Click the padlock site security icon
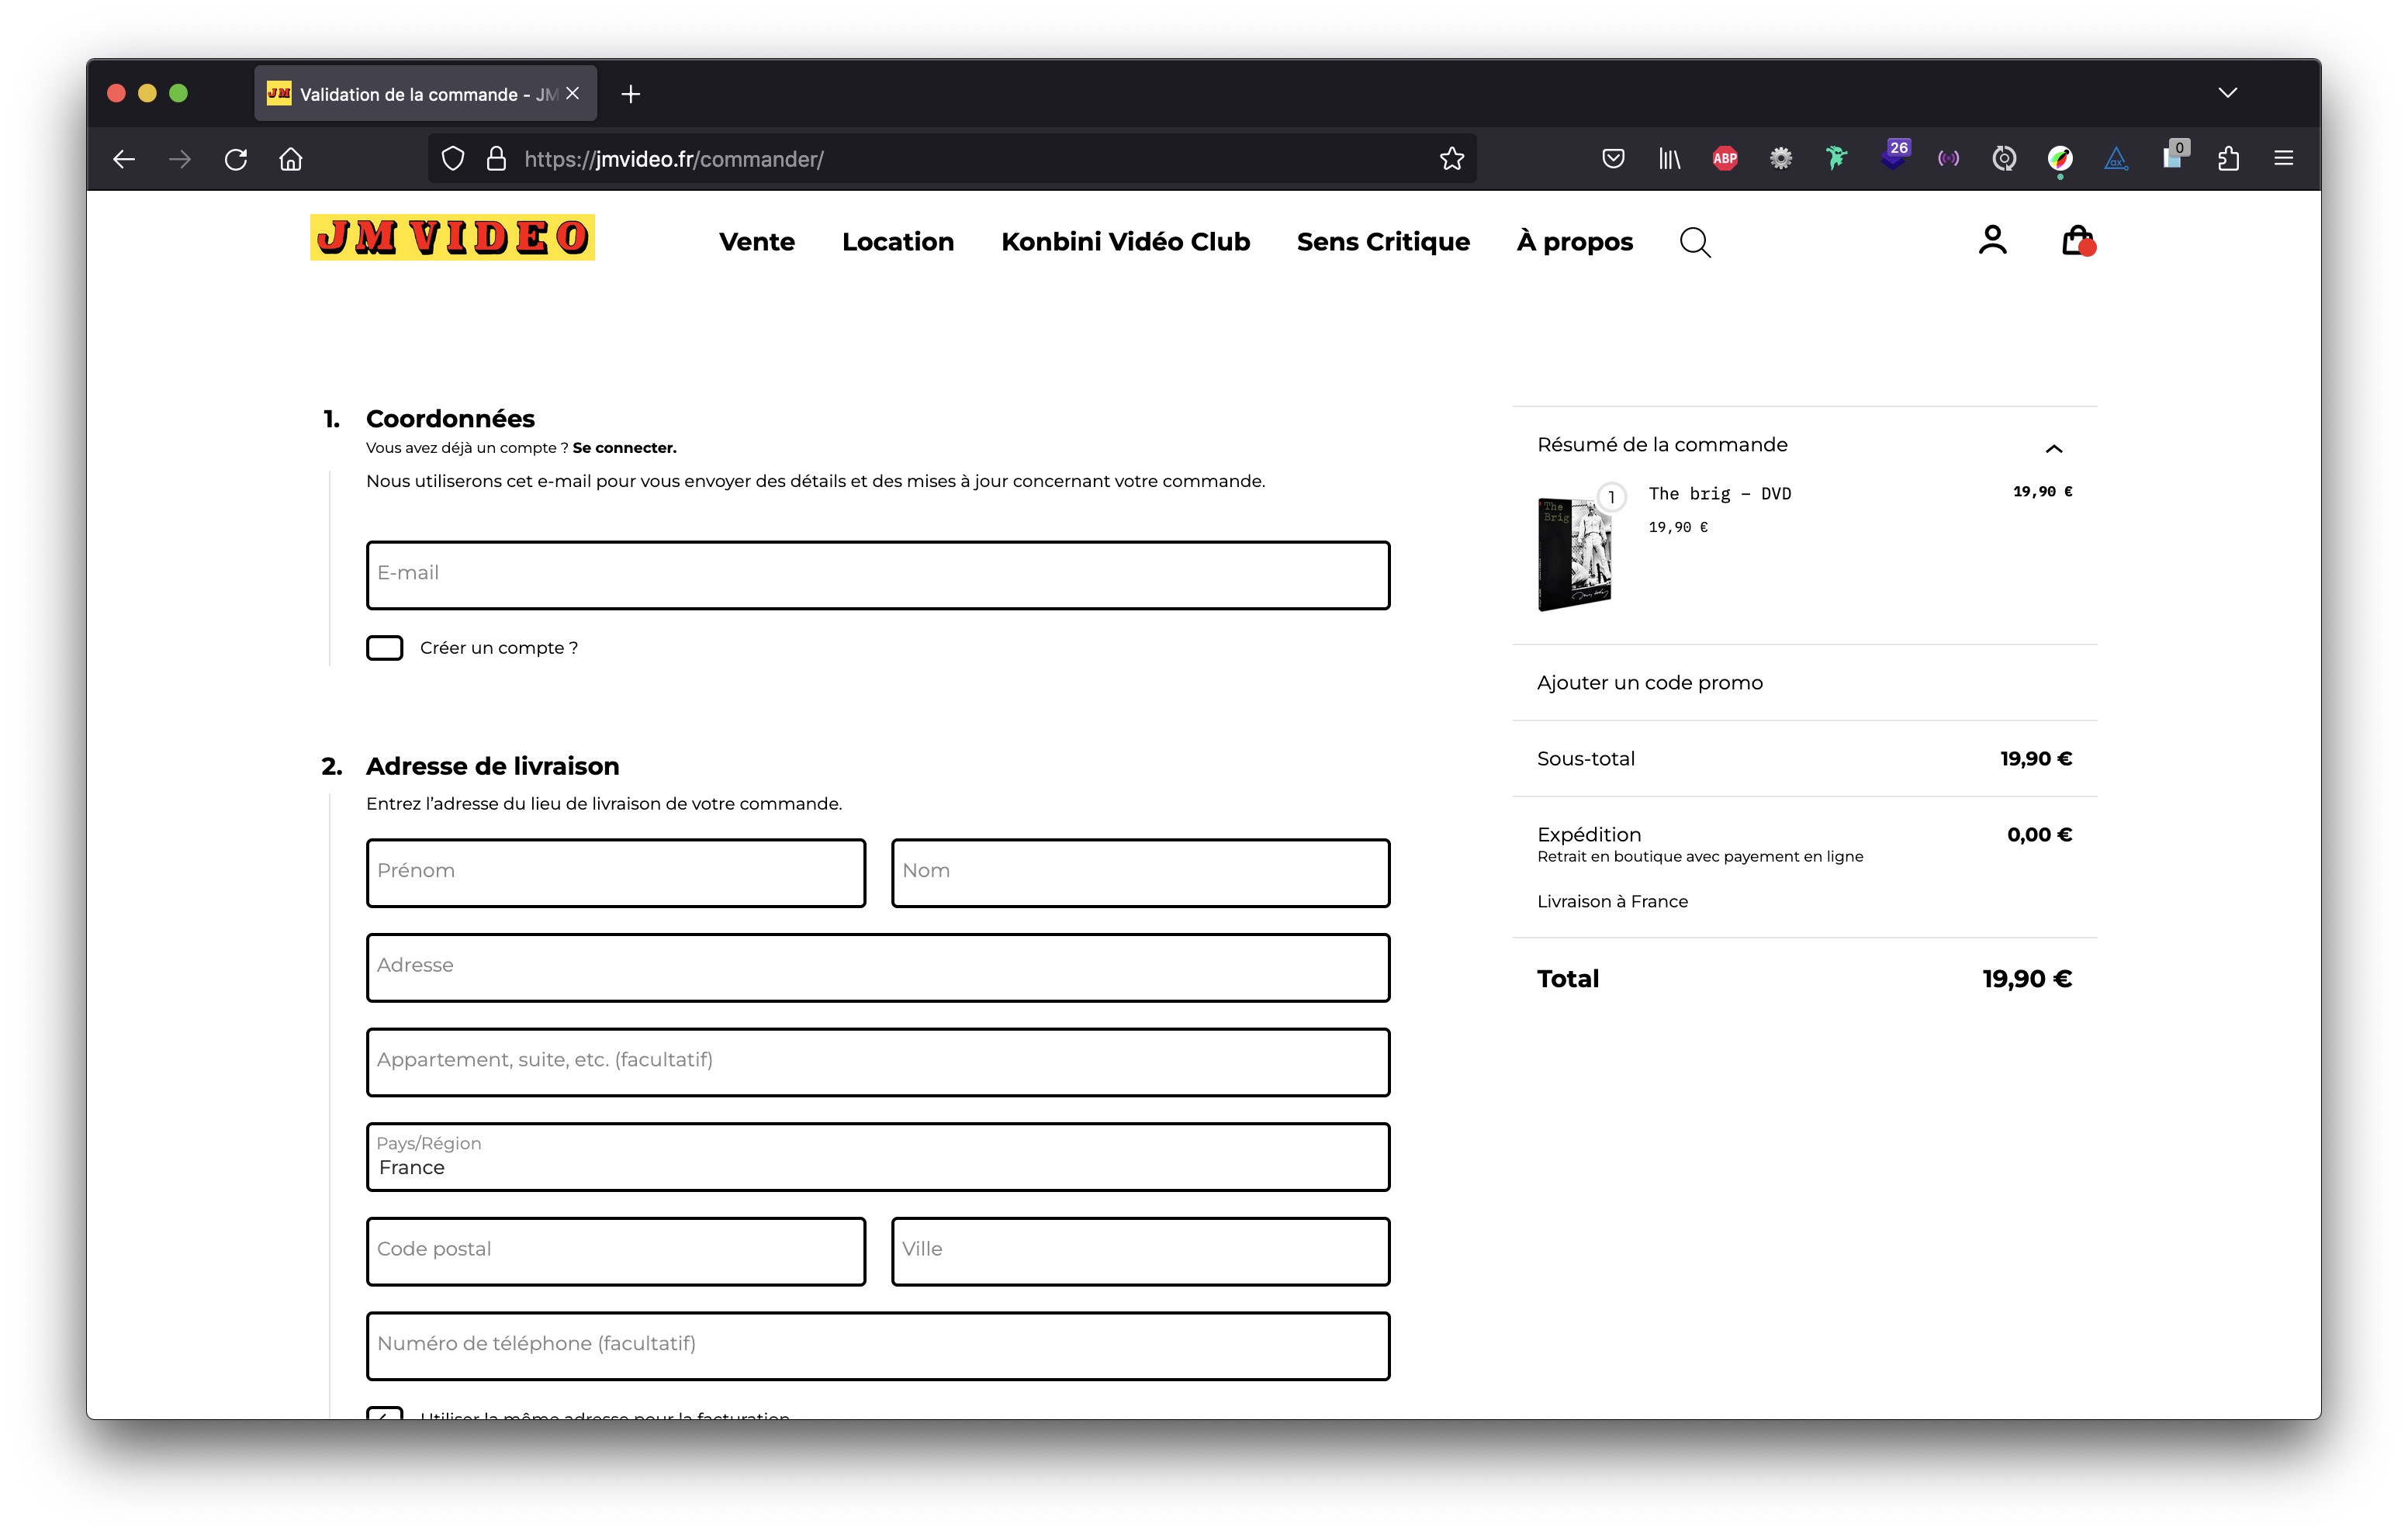The width and height of the screenshot is (2408, 1534). (496, 159)
